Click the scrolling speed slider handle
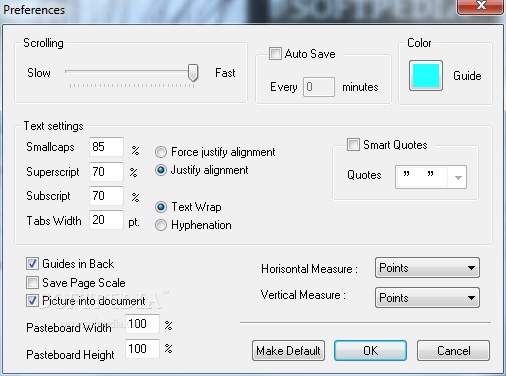The image size is (506, 376). [193, 73]
